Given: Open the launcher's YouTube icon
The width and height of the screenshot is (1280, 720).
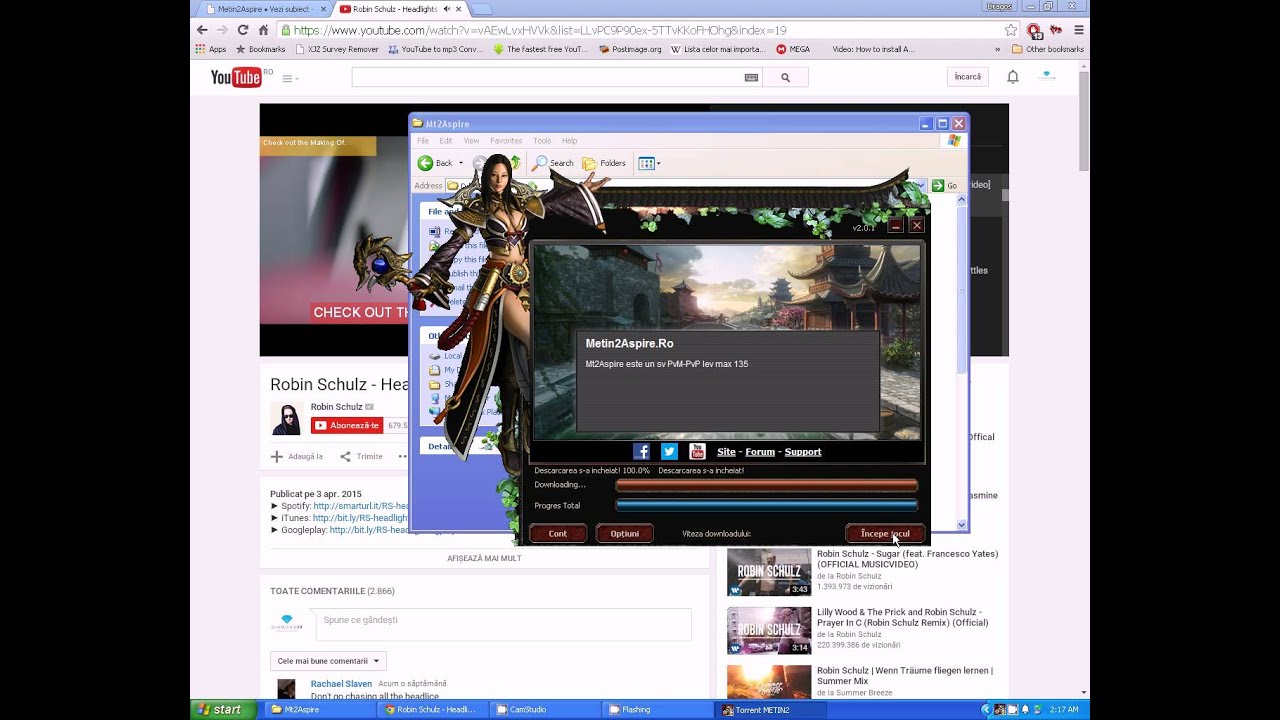Looking at the screenshot, I should [x=697, y=452].
